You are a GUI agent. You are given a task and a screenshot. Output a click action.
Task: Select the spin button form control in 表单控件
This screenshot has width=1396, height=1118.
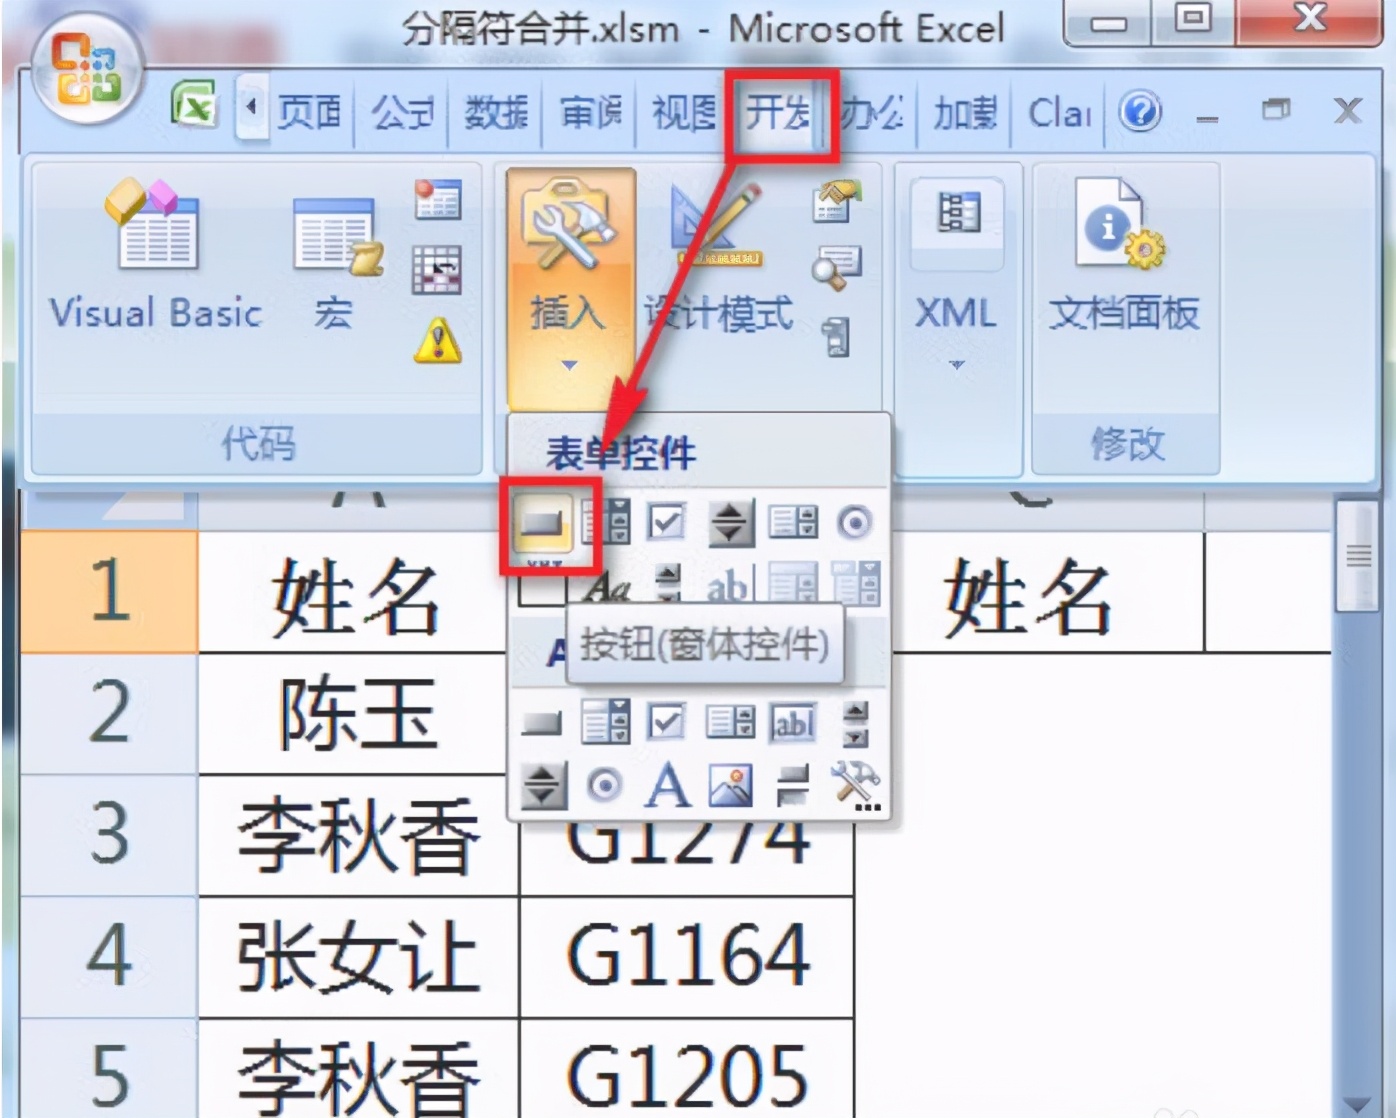point(731,522)
